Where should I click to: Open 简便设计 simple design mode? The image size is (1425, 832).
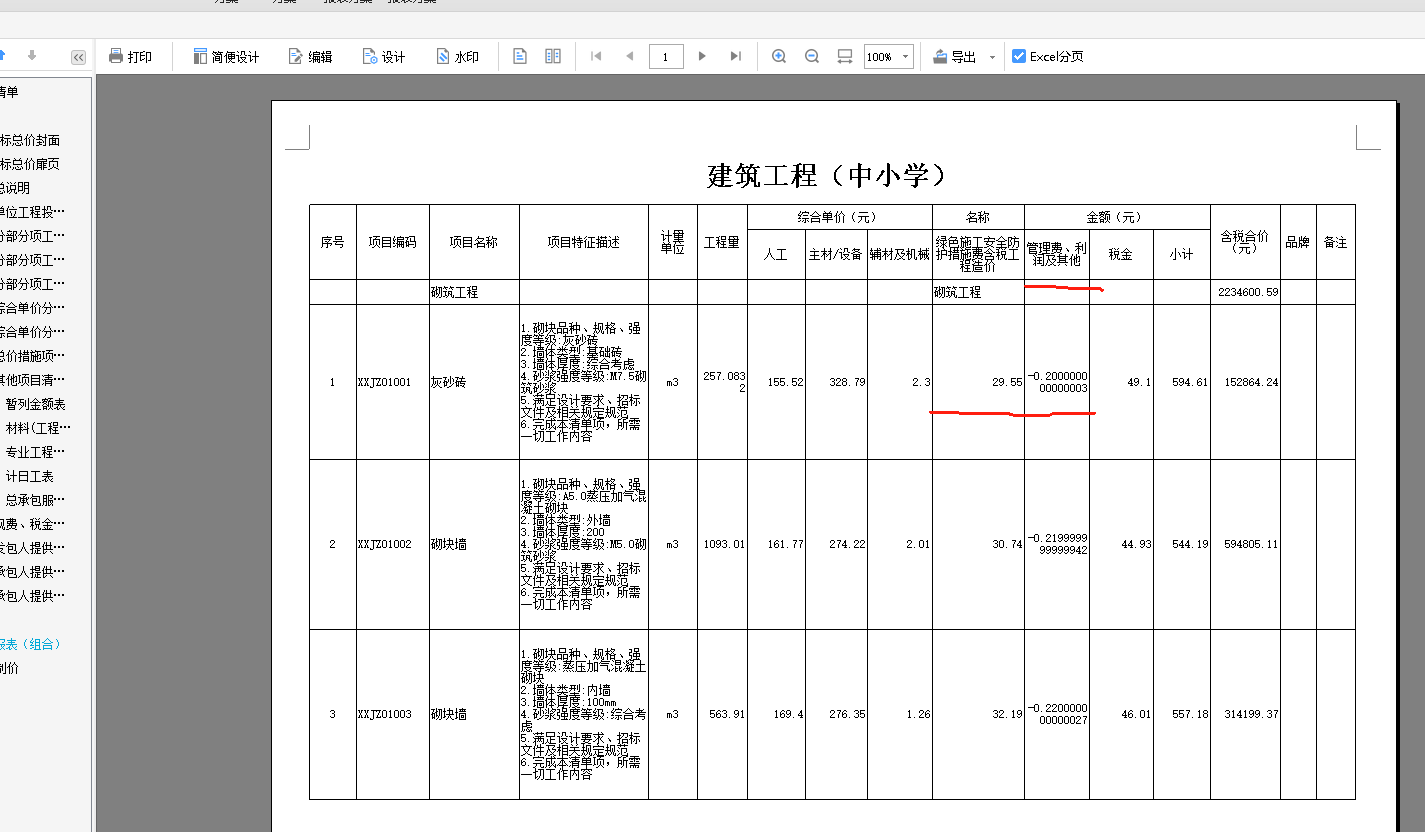pyautogui.click(x=225, y=57)
